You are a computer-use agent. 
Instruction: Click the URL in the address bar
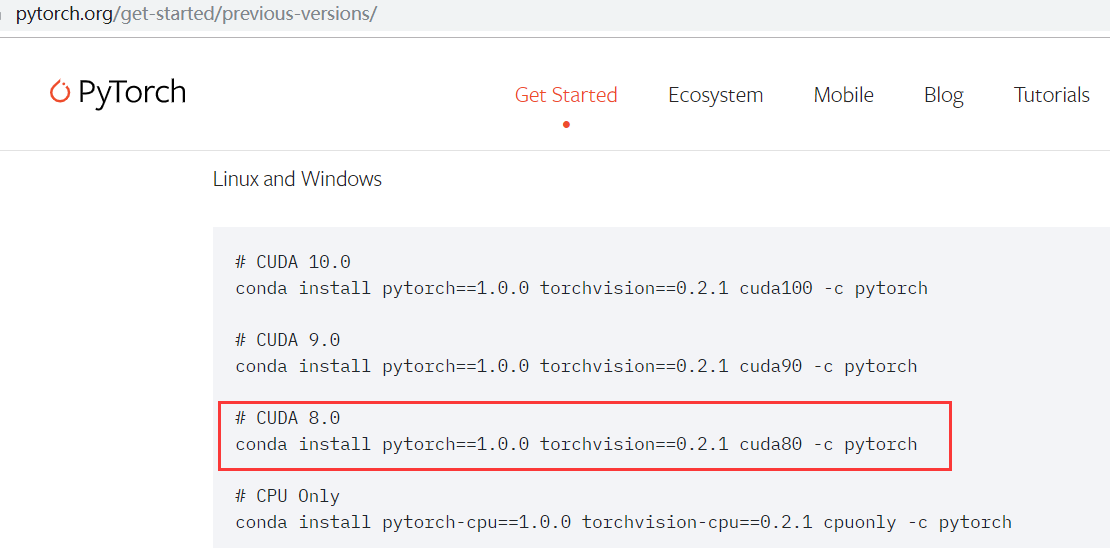[x=196, y=15]
